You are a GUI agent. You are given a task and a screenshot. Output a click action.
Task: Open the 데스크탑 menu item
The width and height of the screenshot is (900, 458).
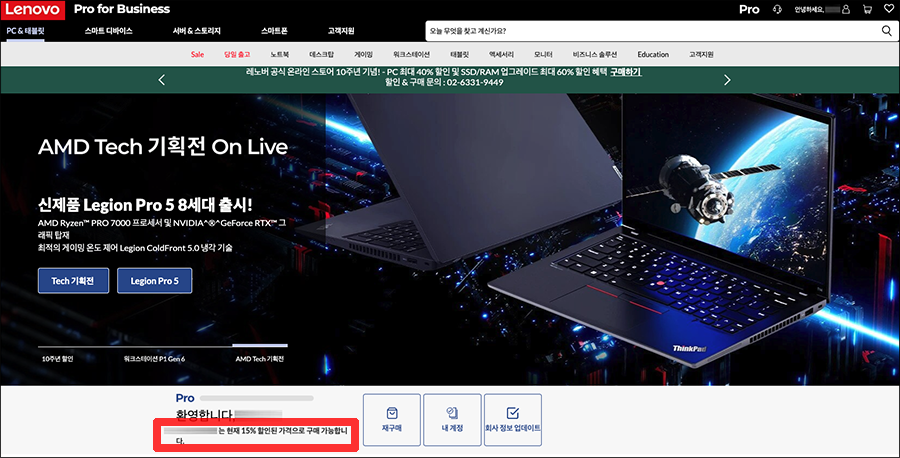click(x=321, y=55)
